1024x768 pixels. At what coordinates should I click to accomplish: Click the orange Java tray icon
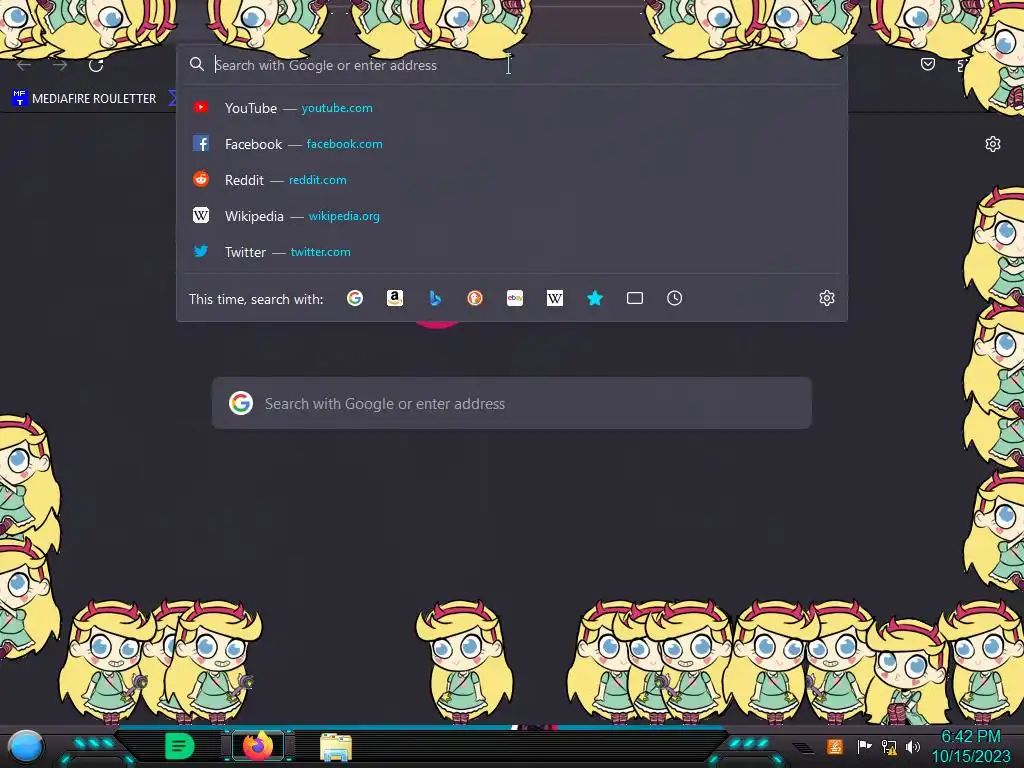coord(834,746)
